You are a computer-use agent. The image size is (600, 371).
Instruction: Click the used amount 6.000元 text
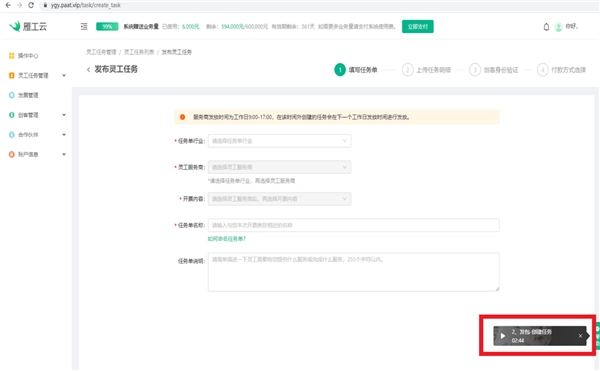pyautogui.click(x=191, y=26)
